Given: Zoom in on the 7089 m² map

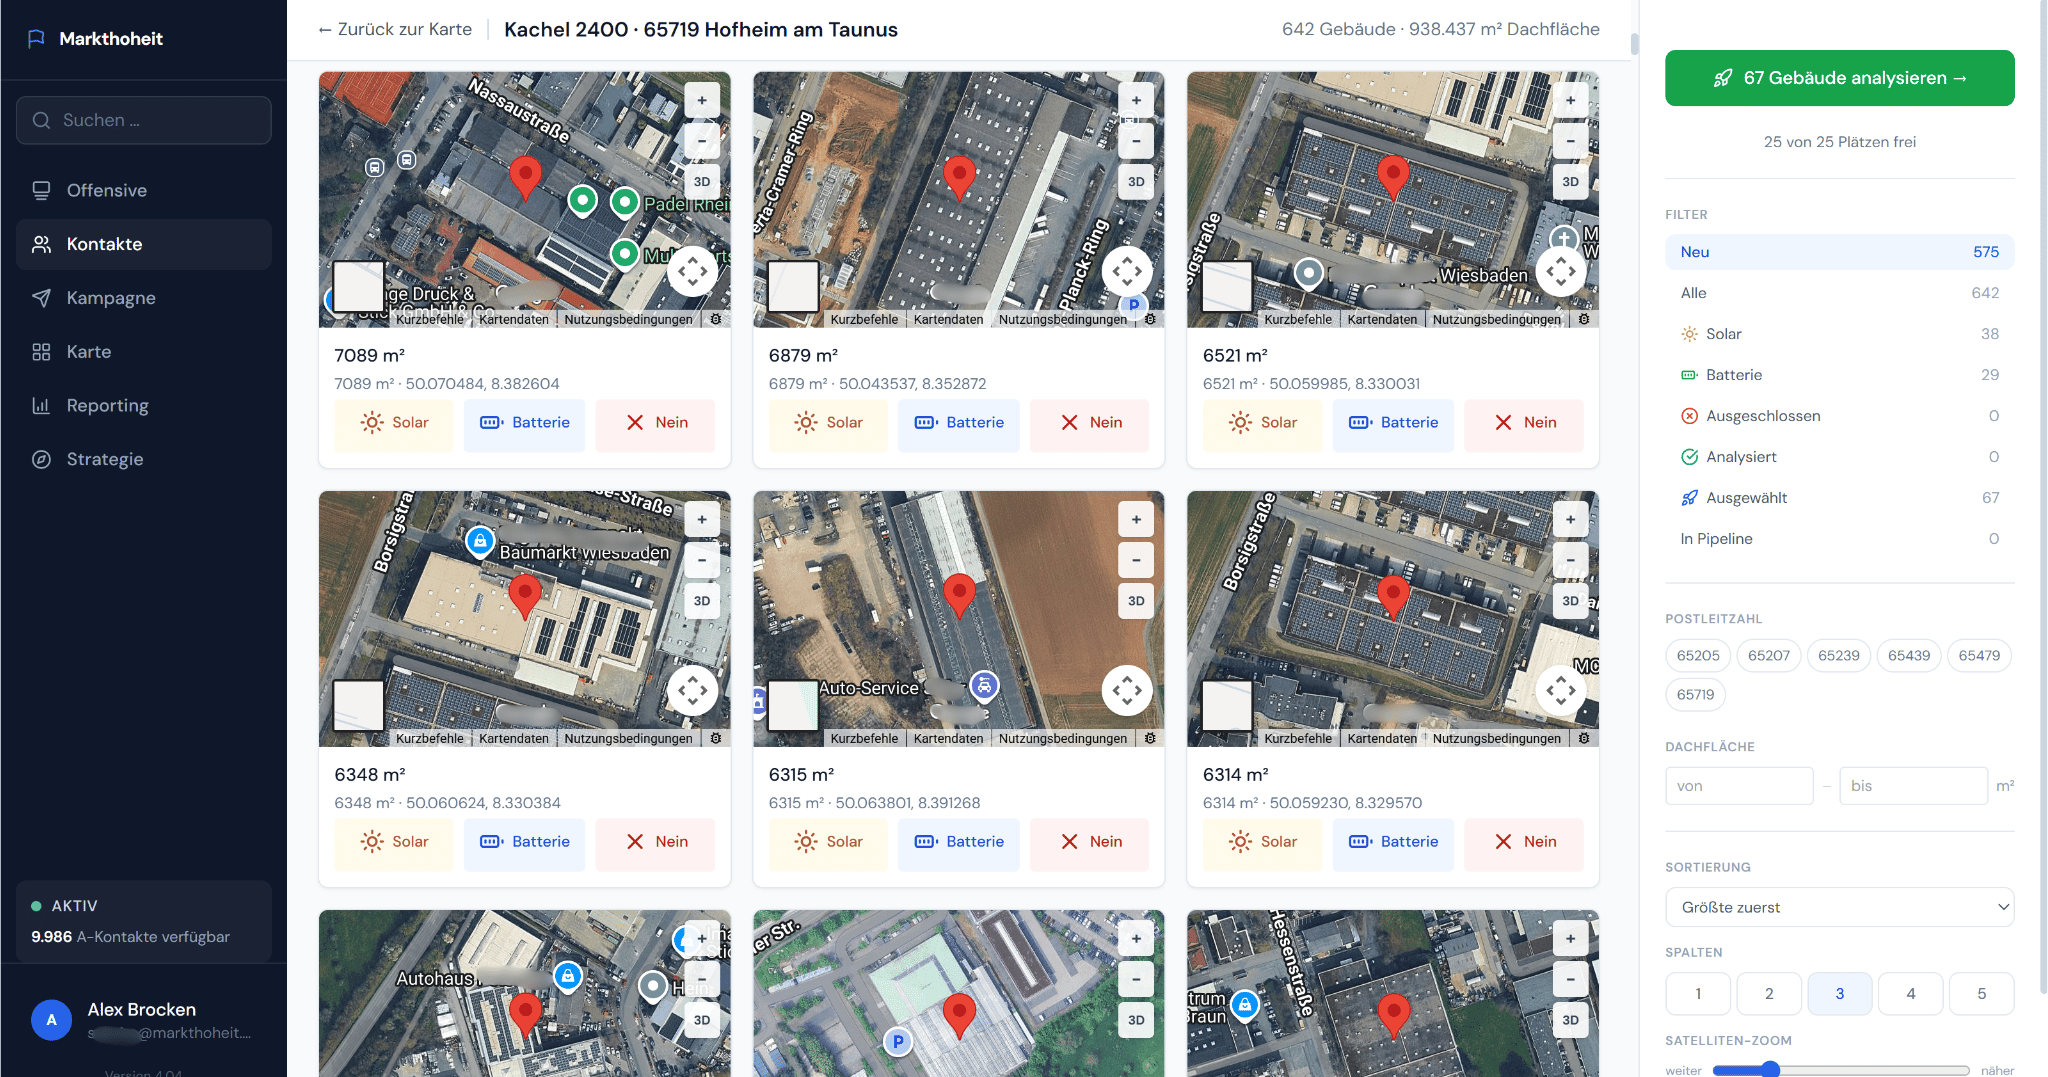Looking at the screenshot, I should pyautogui.click(x=702, y=100).
